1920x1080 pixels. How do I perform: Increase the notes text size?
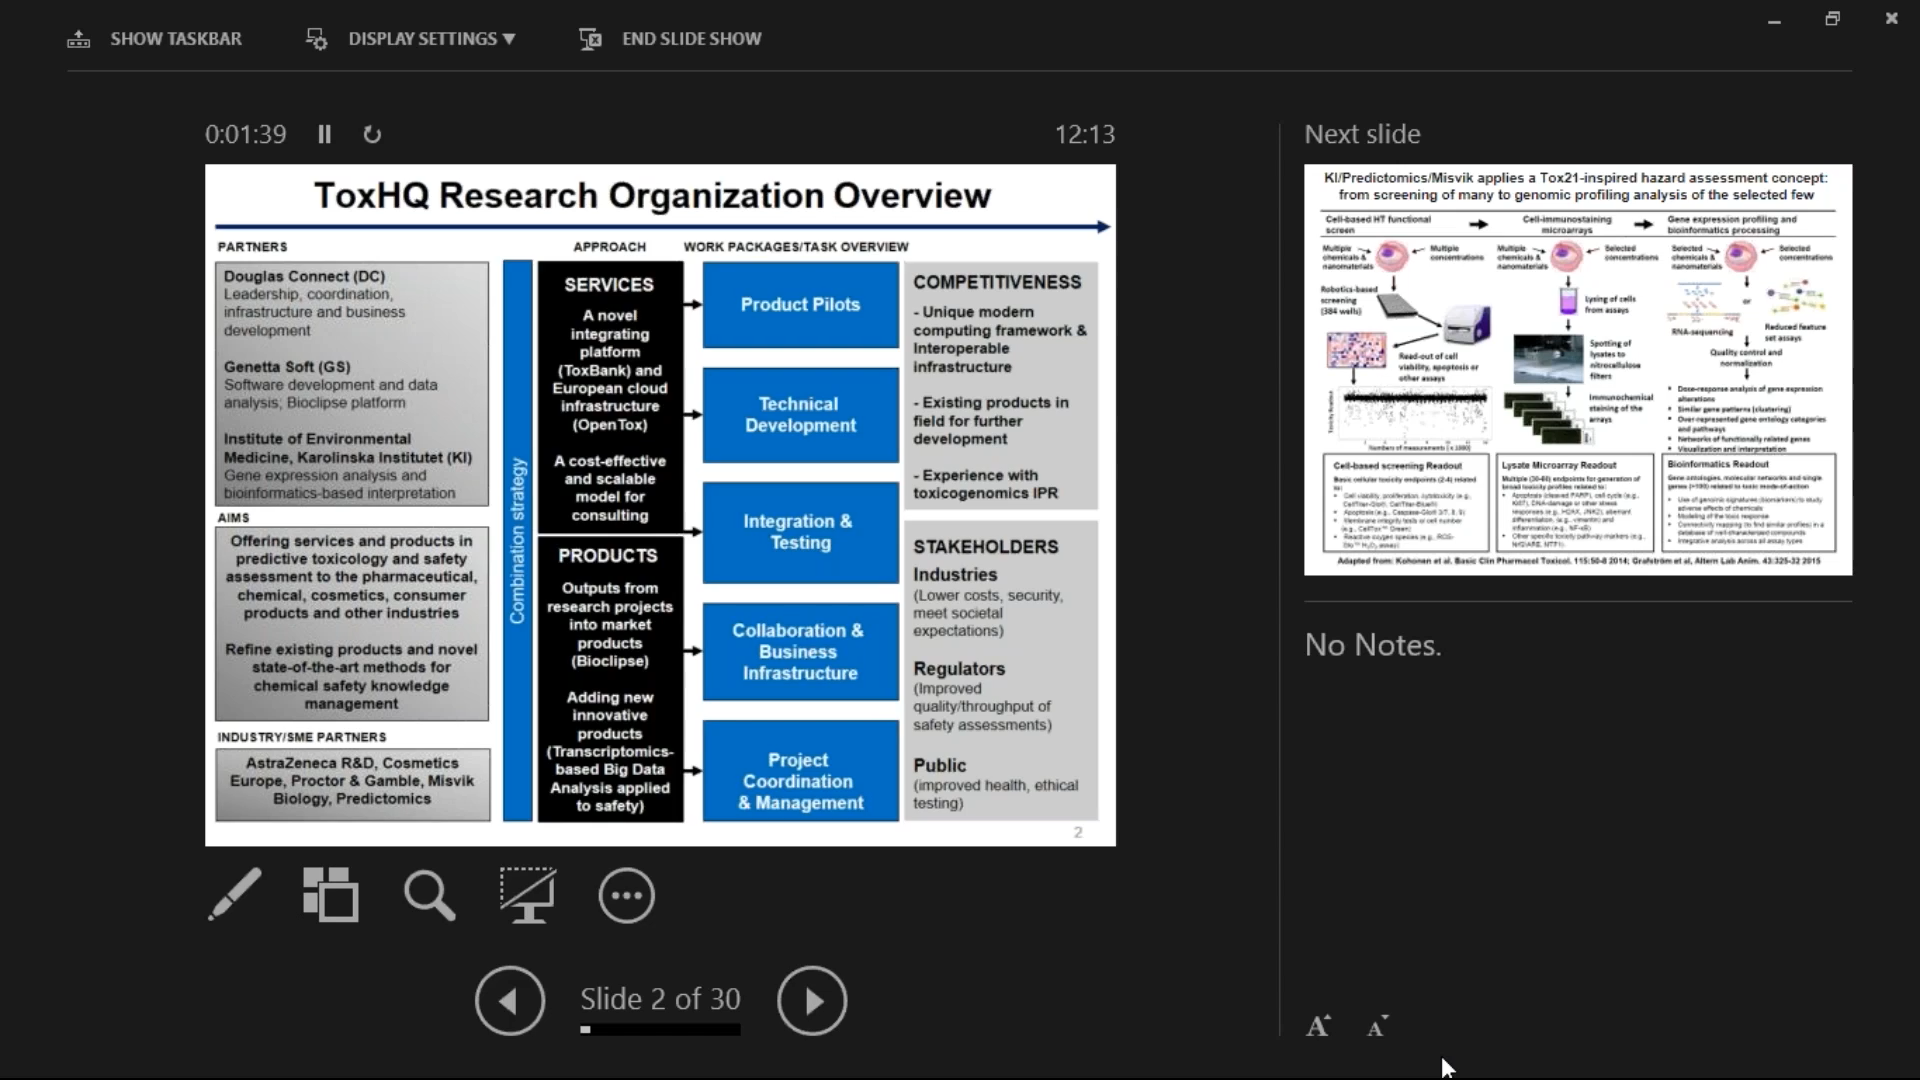tap(1318, 1026)
